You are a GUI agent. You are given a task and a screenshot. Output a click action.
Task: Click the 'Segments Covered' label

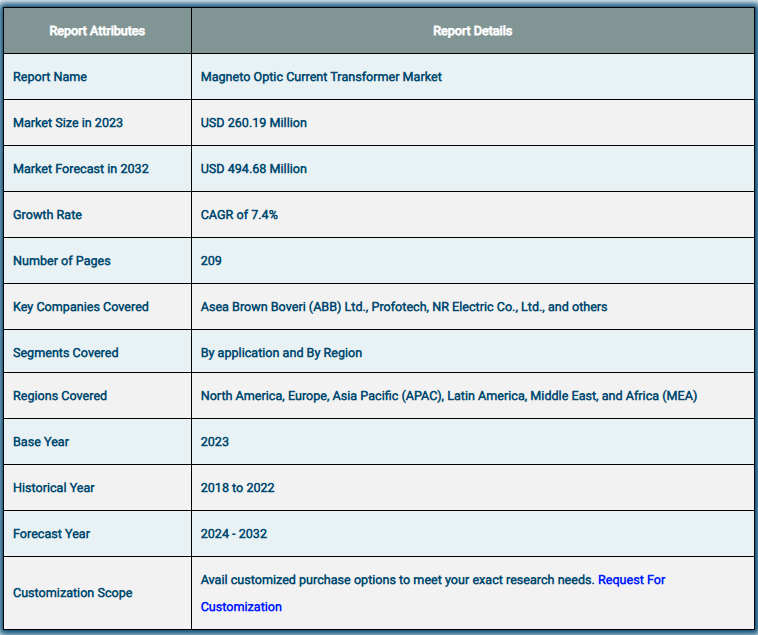coord(66,353)
